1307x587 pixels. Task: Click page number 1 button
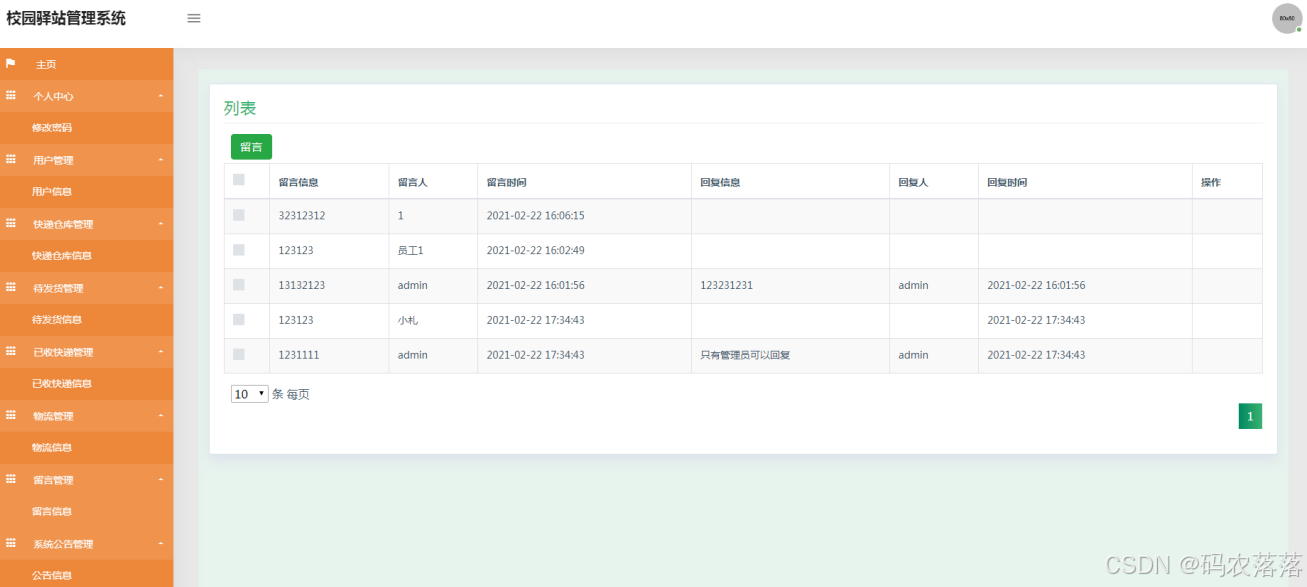pos(1250,416)
